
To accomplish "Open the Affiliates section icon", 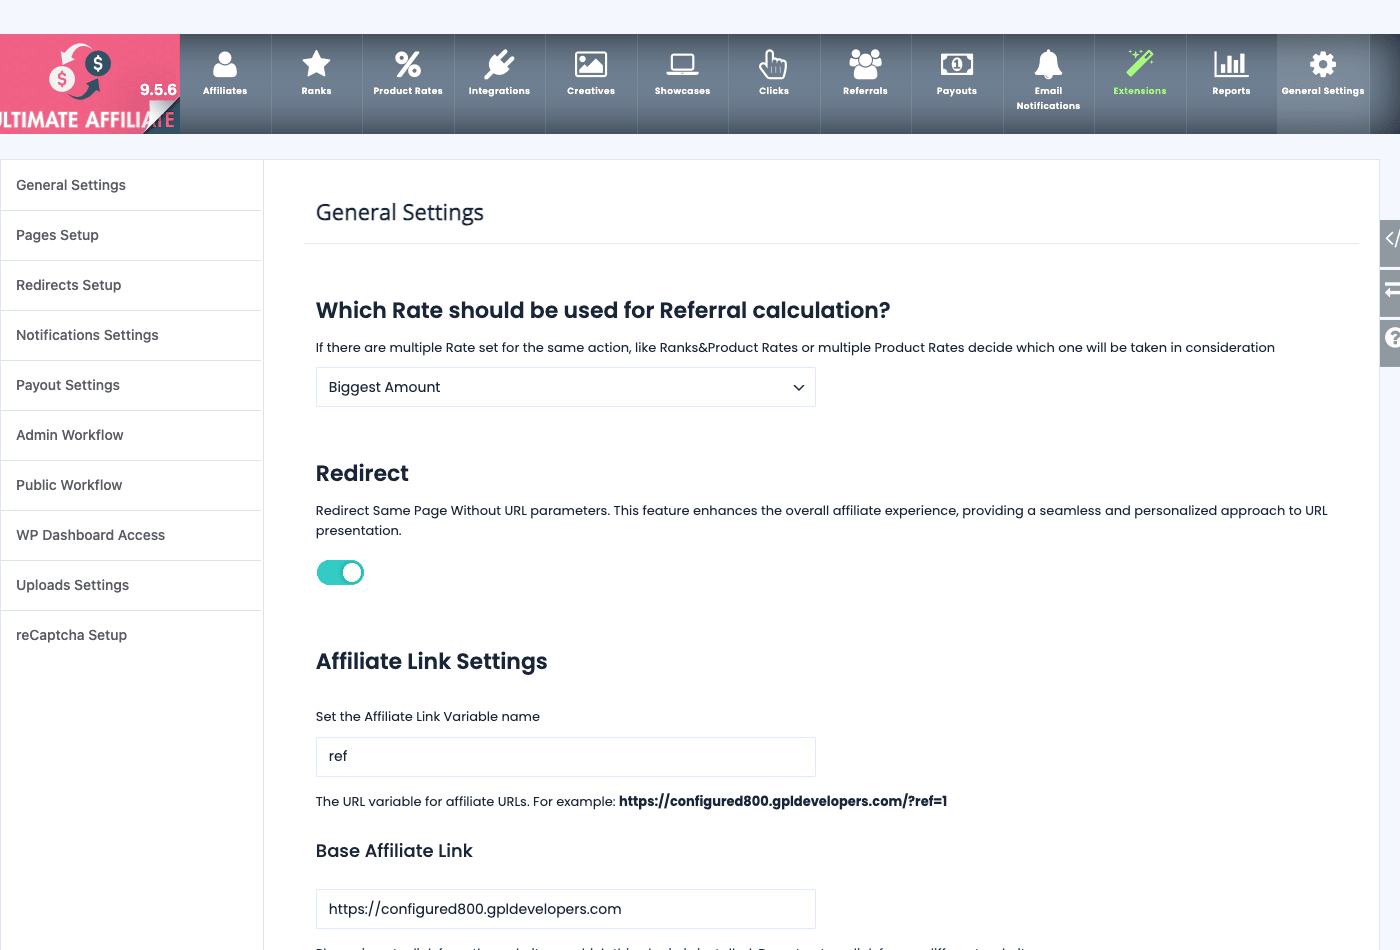I will [225, 64].
